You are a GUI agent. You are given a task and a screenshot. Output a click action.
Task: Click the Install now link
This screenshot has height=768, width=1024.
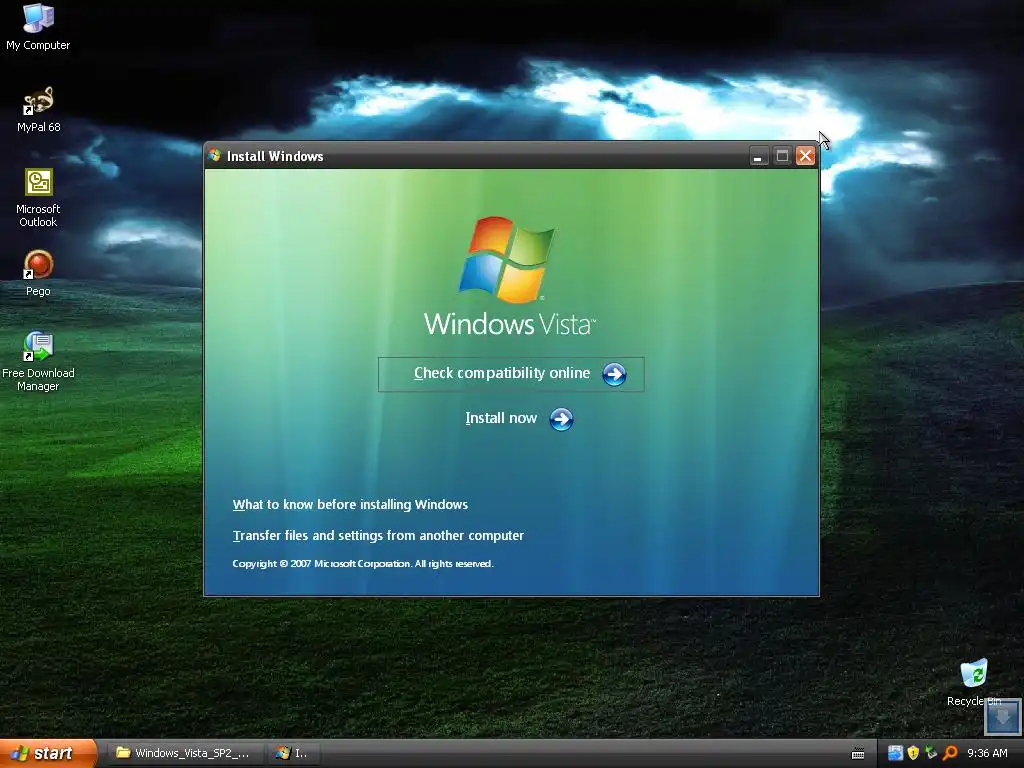[501, 418]
